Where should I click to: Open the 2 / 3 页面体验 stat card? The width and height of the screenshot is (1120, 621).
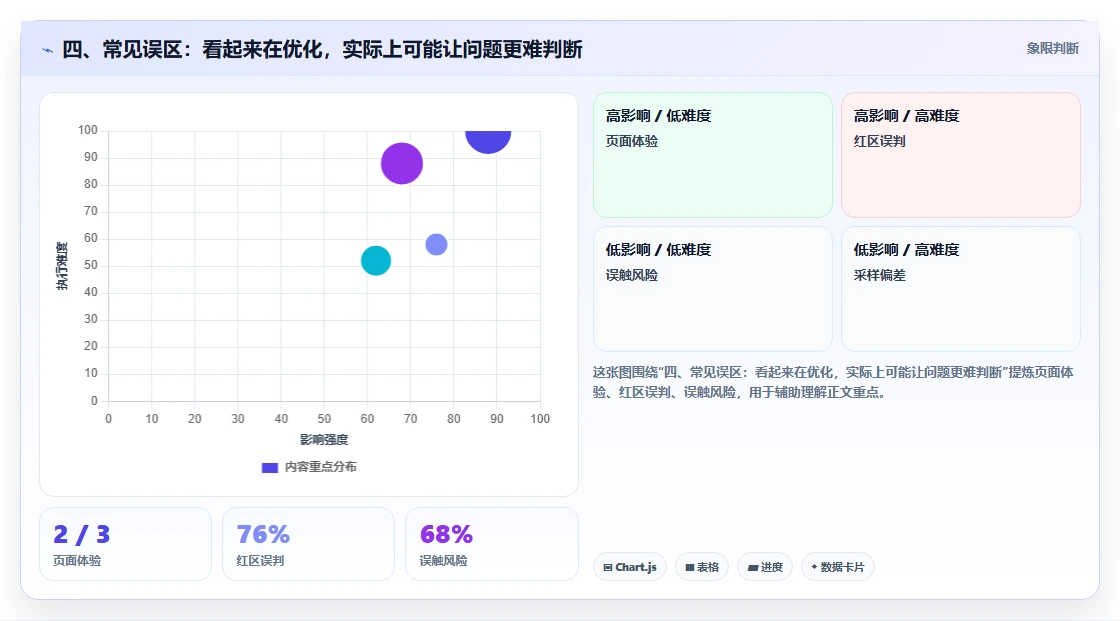point(126,544)
